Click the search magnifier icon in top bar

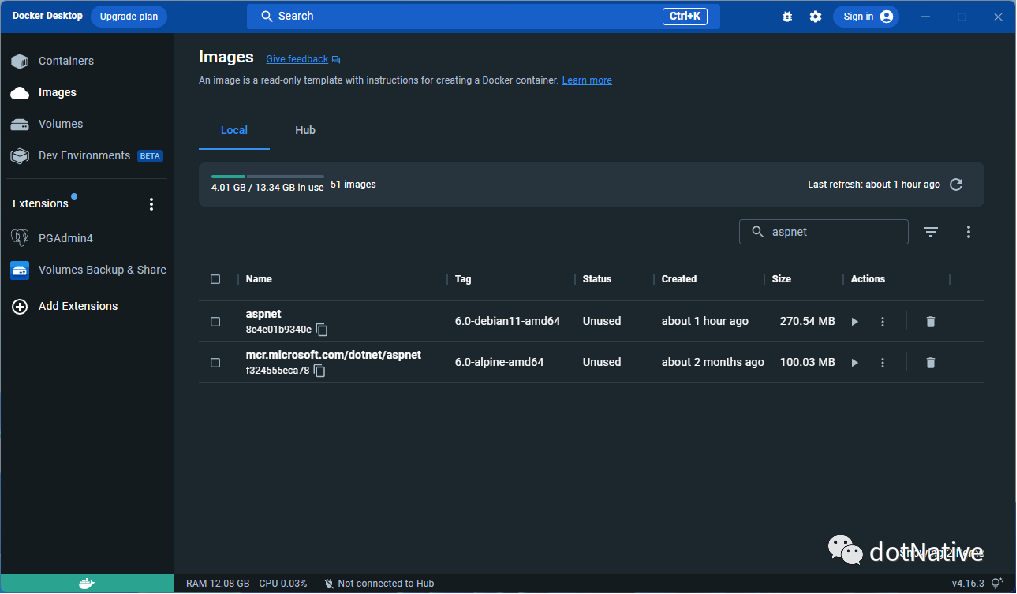click(x=267, y=16)
